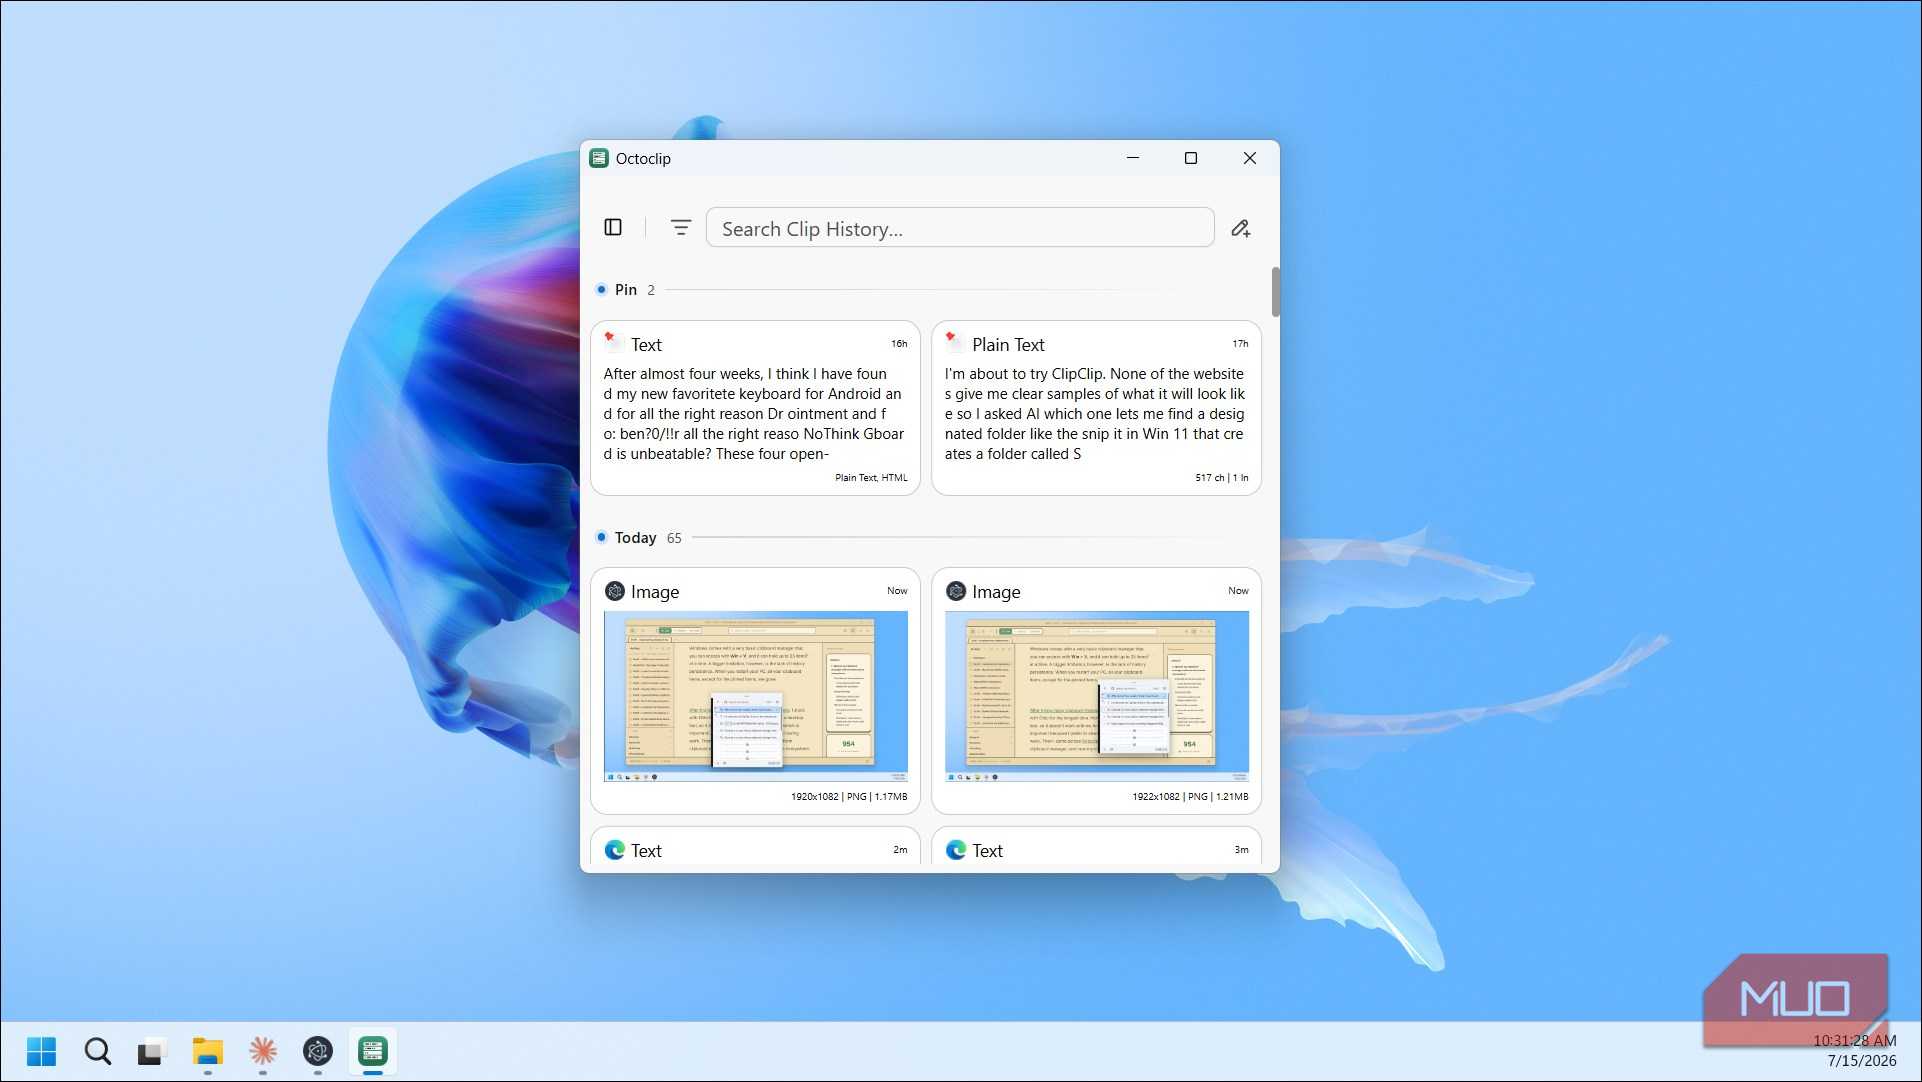1922x1082 pixels.
Task: Open the 1922x1082 PNG image thumbnail
Action: [x=1096, y=696]
